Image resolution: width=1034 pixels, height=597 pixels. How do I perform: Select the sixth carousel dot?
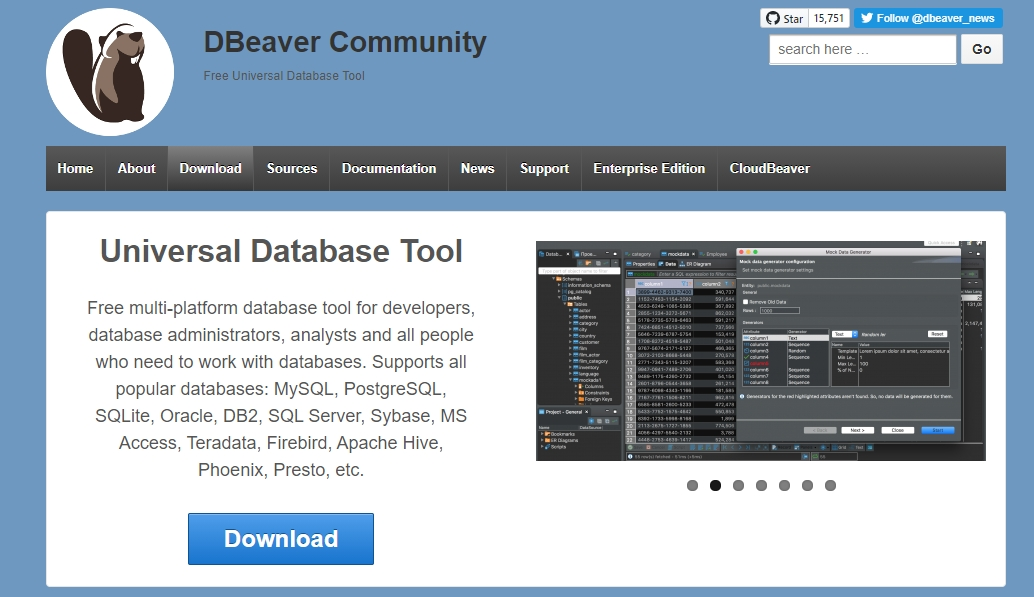pos(808,486)
